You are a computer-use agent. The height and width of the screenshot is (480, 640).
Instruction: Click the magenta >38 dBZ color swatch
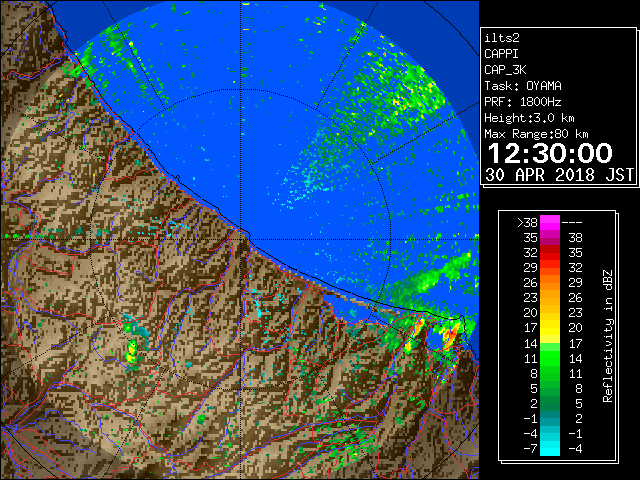click(x=550, y=223)
